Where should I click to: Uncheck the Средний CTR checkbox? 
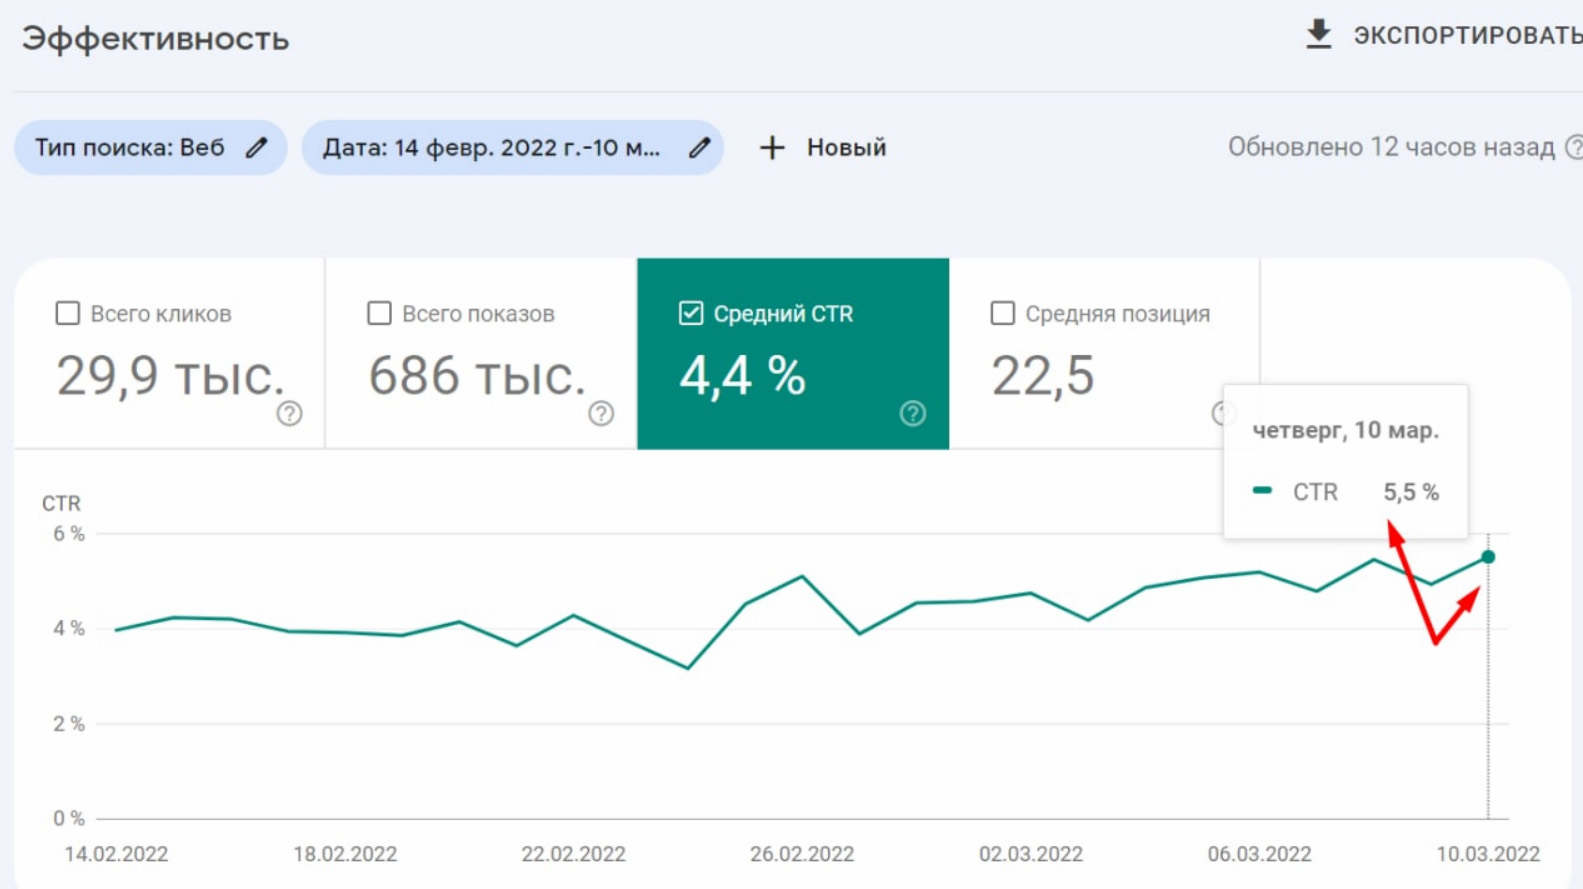click(691, 314)
